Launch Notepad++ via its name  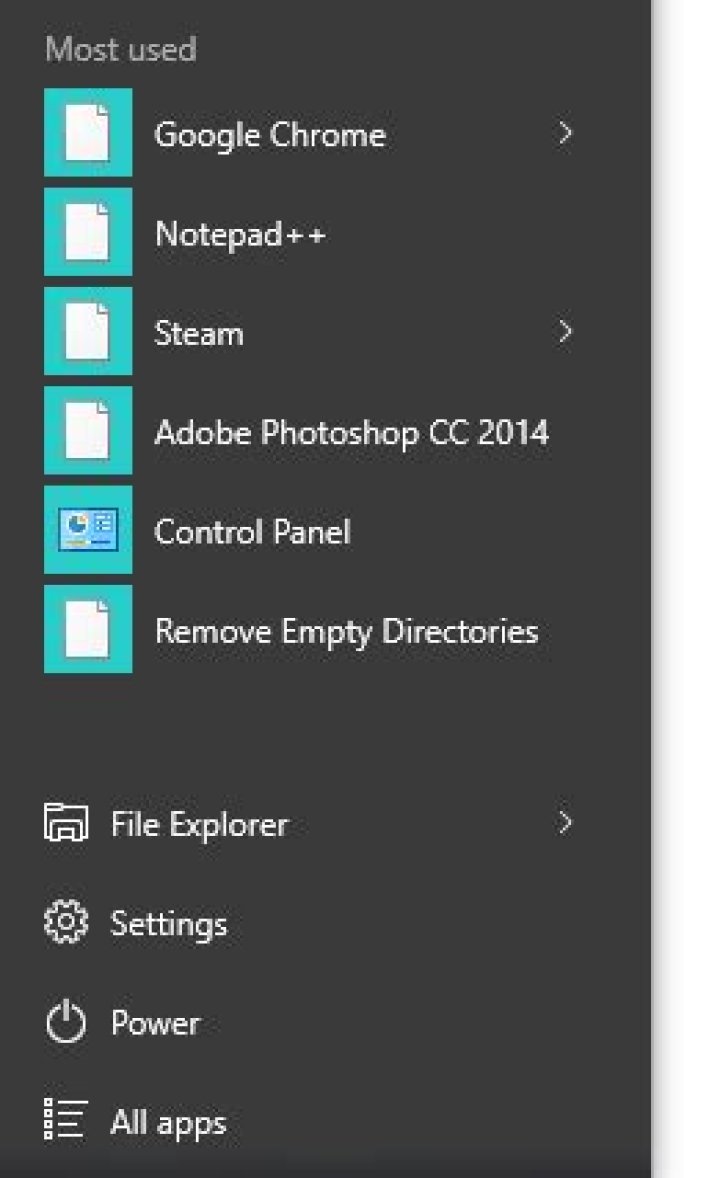pyautogui.click(x=241, y=234)
